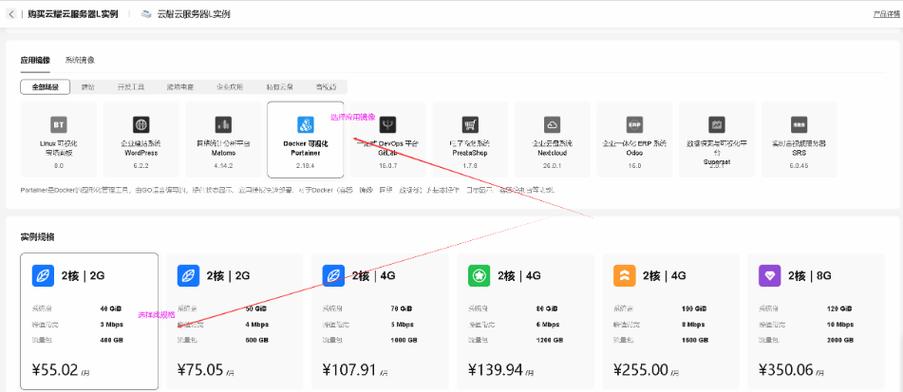The width and height of the screenshot is (903, 392).
Task: Click the cloud server icon in header breadcrumb
Action: coord(147,14)
